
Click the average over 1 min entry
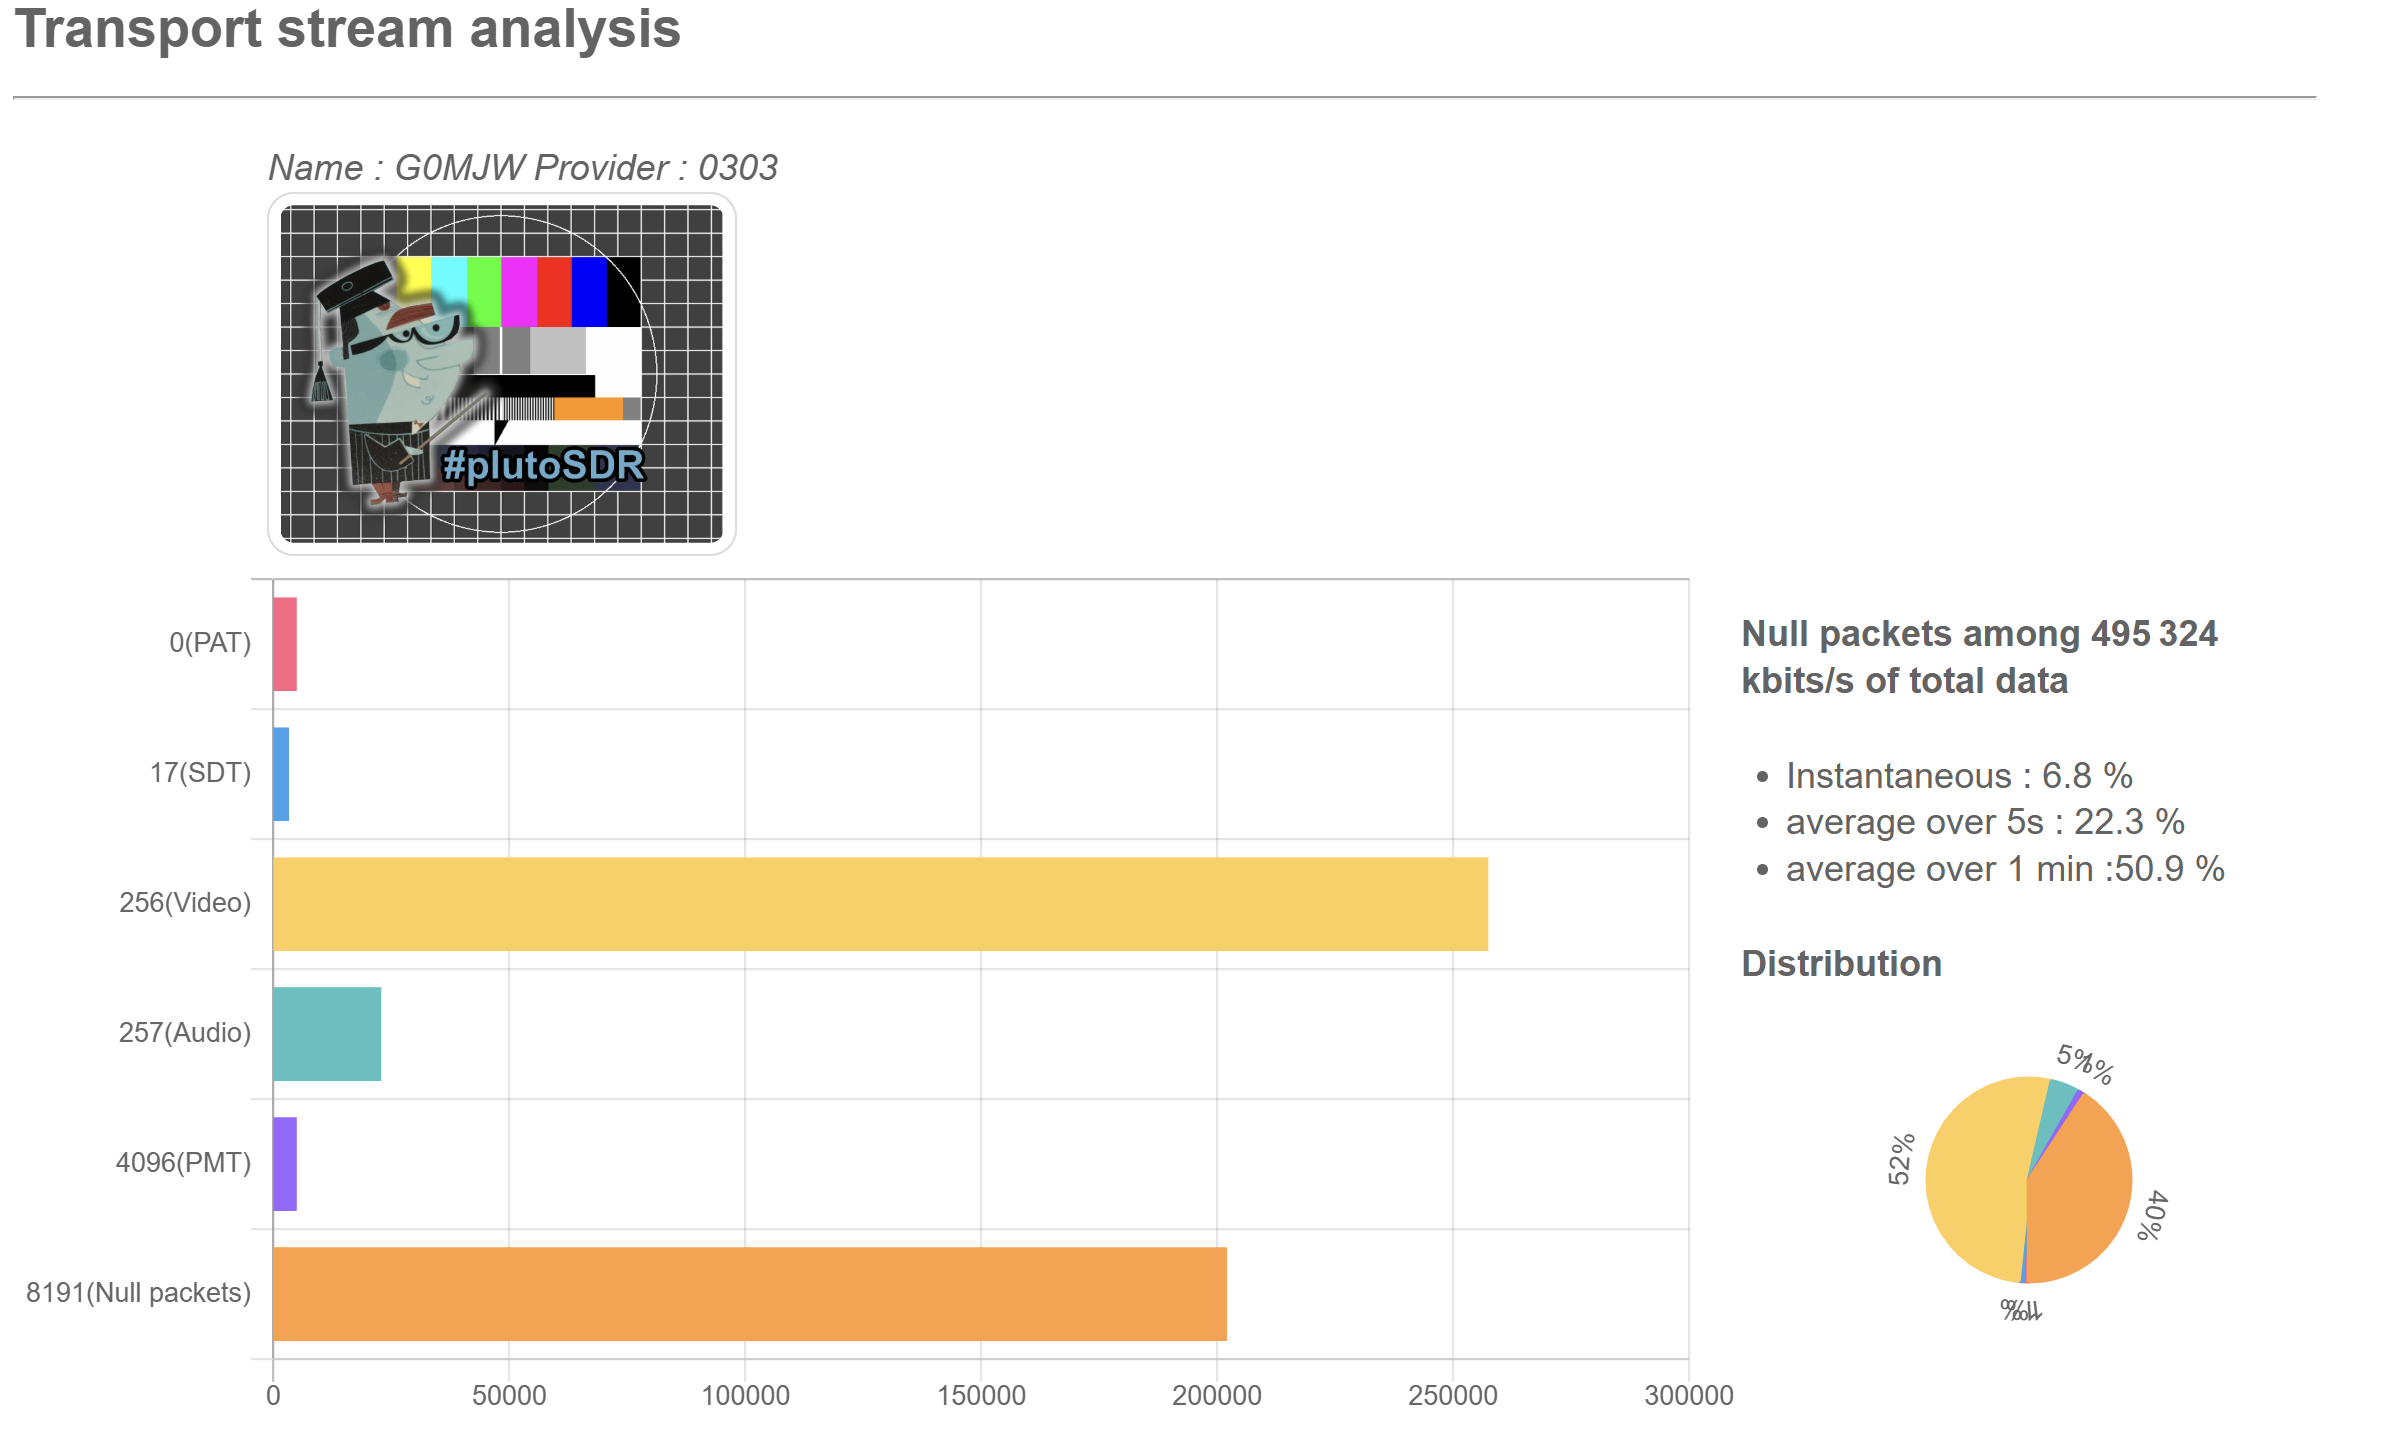click(2004, 869)
